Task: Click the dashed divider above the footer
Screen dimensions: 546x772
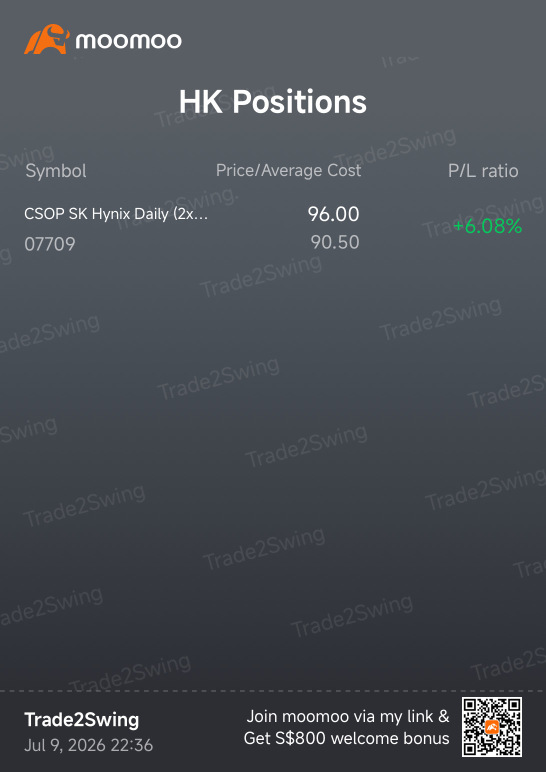Action: (273, 691)
